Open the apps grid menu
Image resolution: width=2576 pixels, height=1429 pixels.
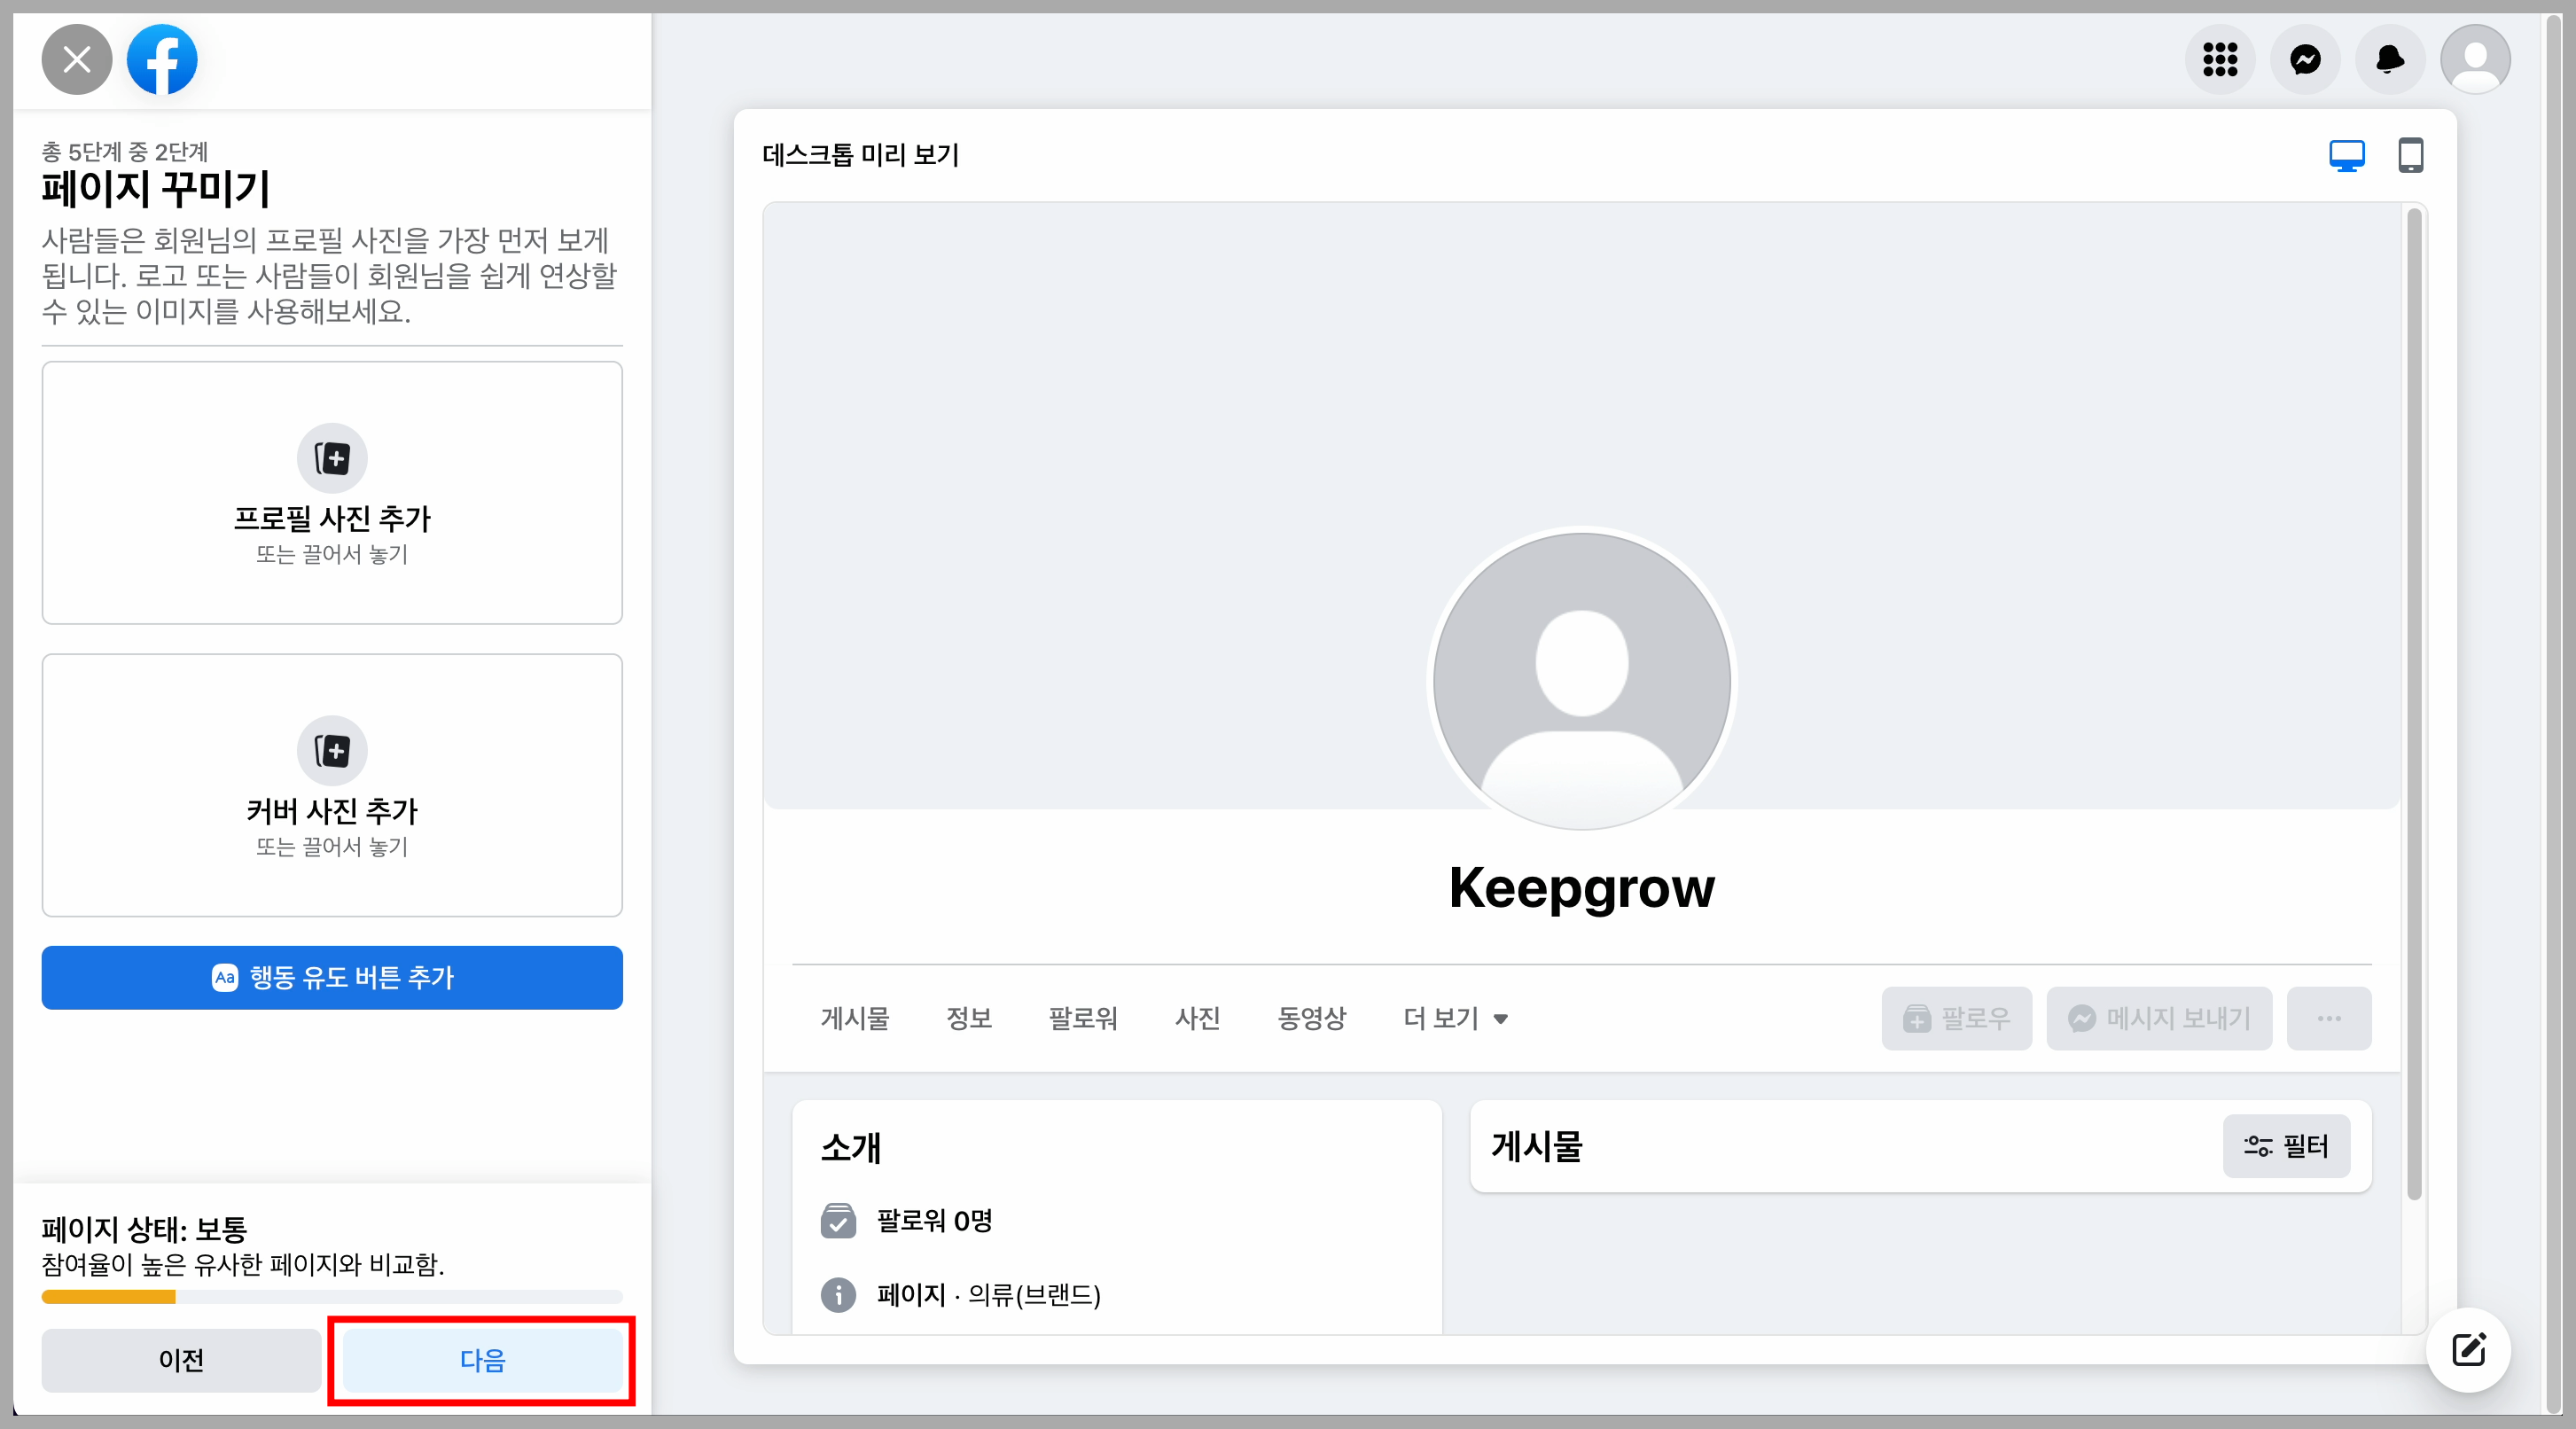pos(2220,60)
